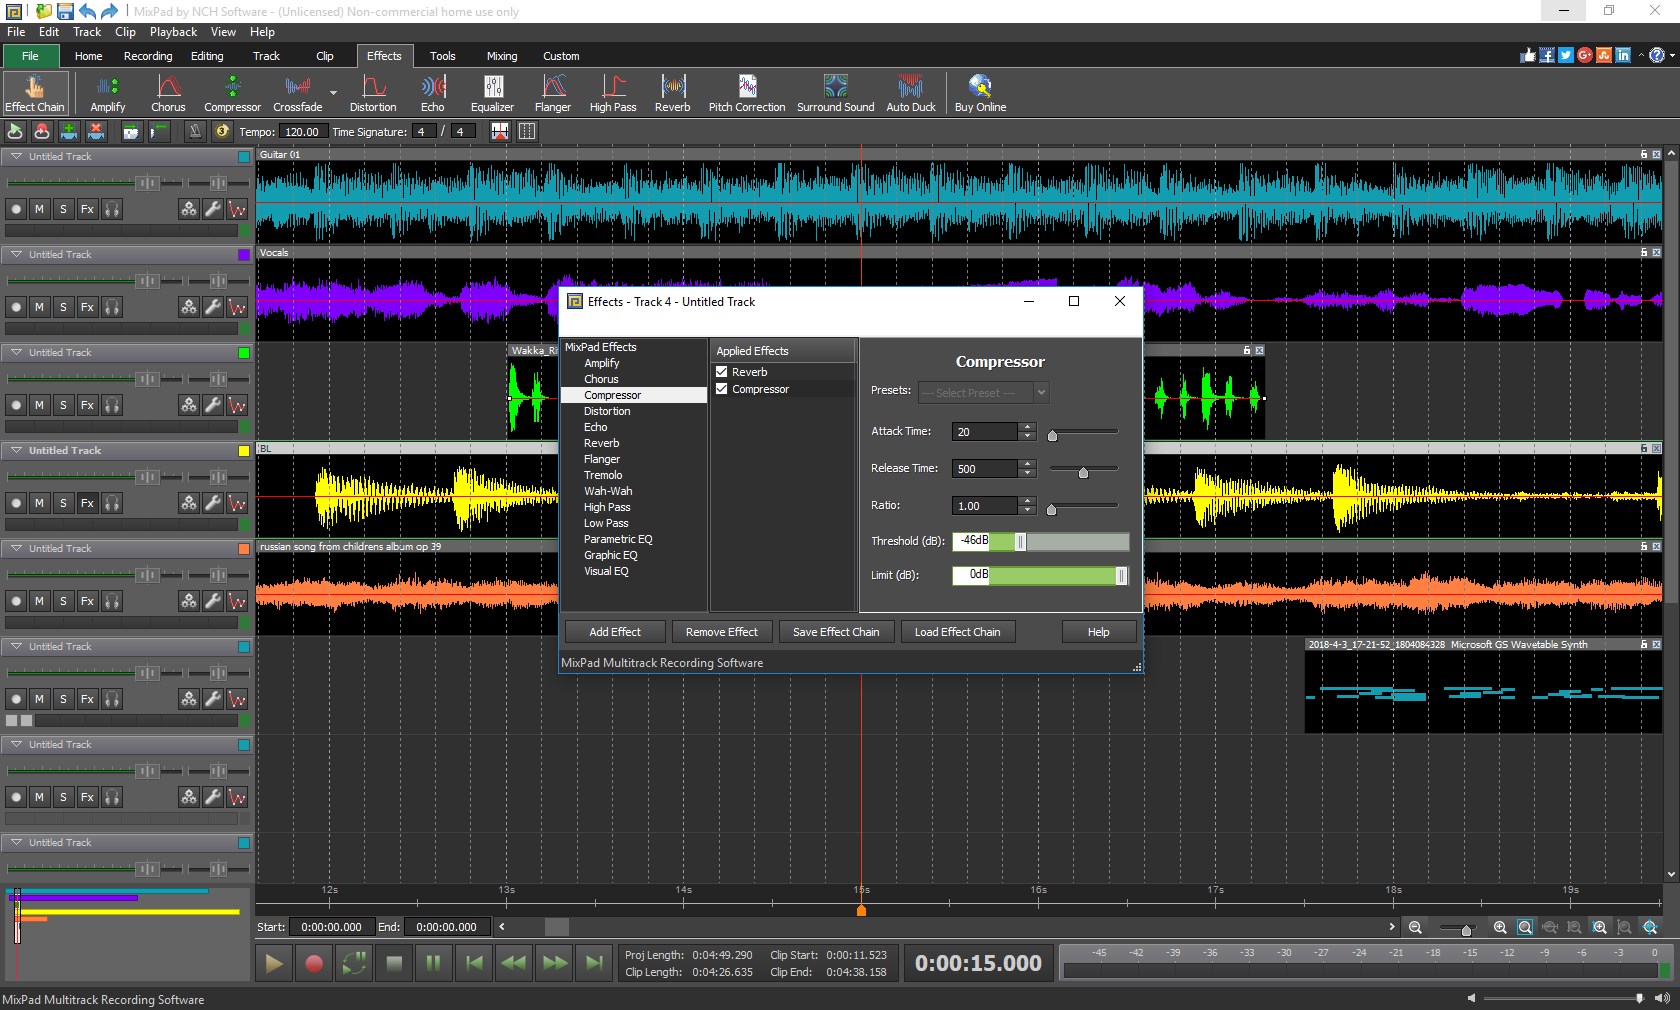This screenshot has height=1010, width=1680.
Task: Select the Amplify effect in the ribbon
Action: [x=107, y=93]
